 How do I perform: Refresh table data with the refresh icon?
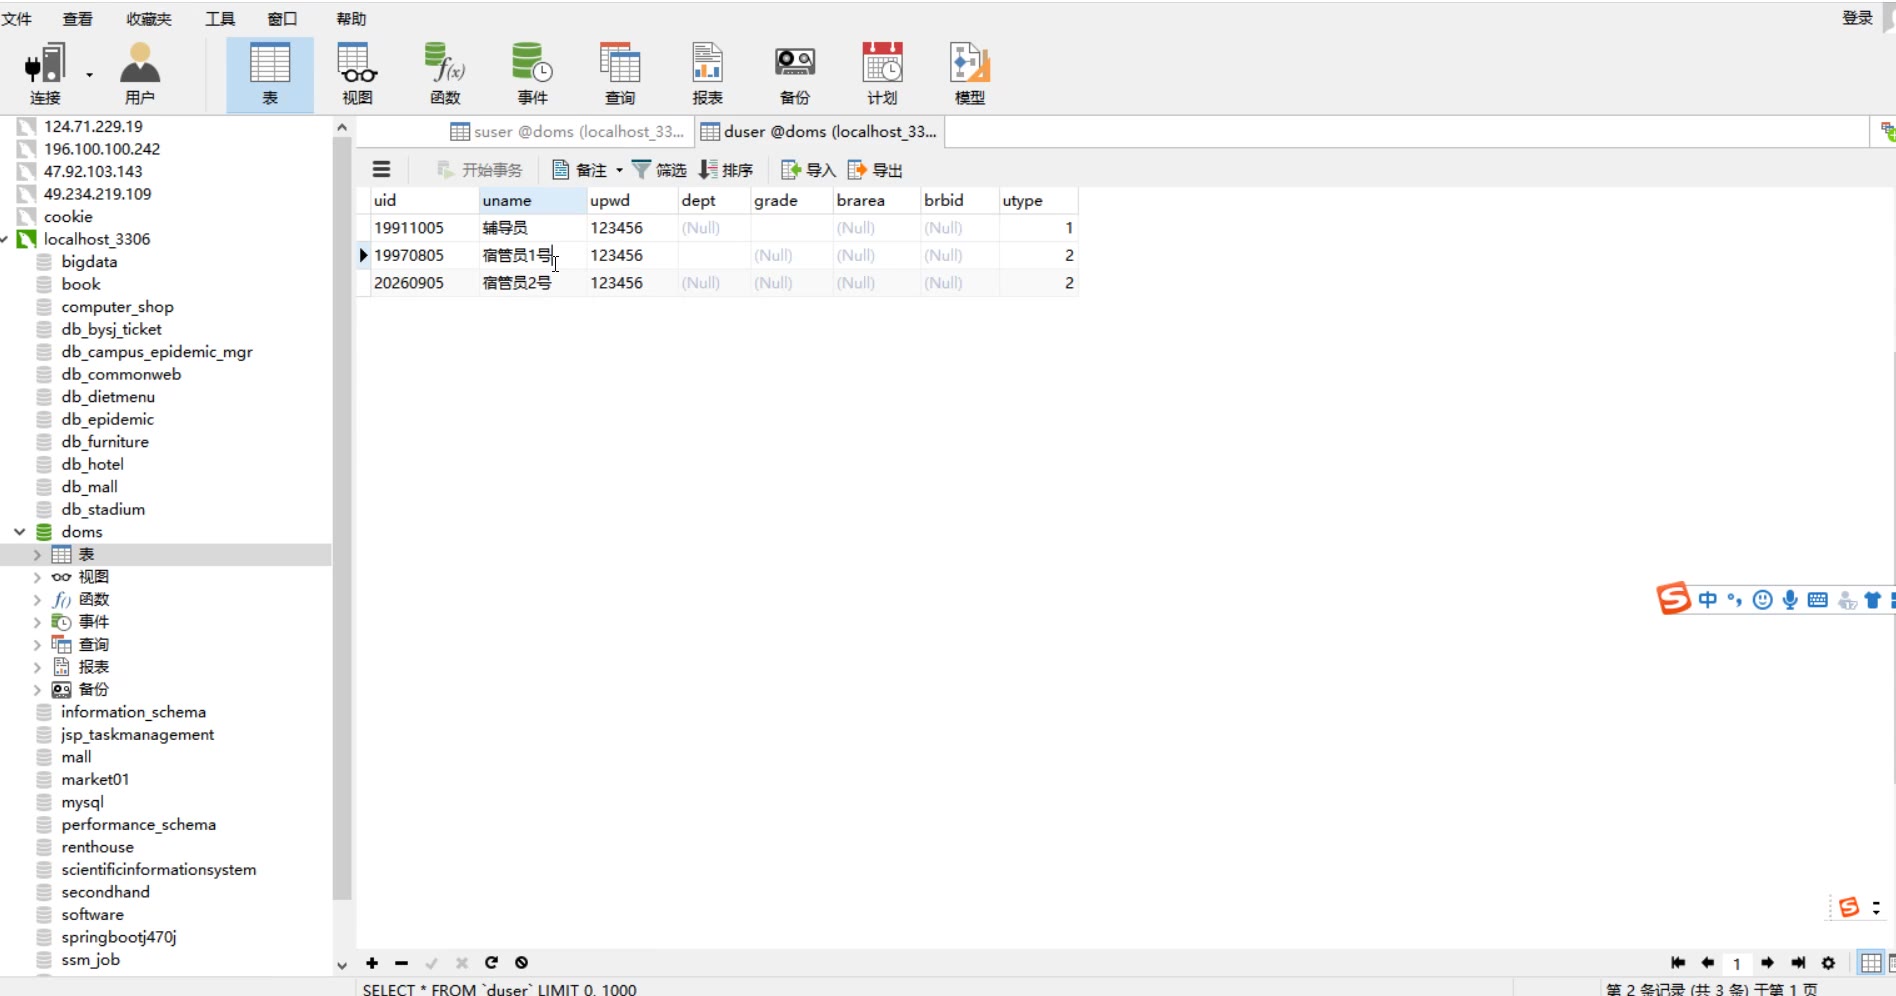491,963
